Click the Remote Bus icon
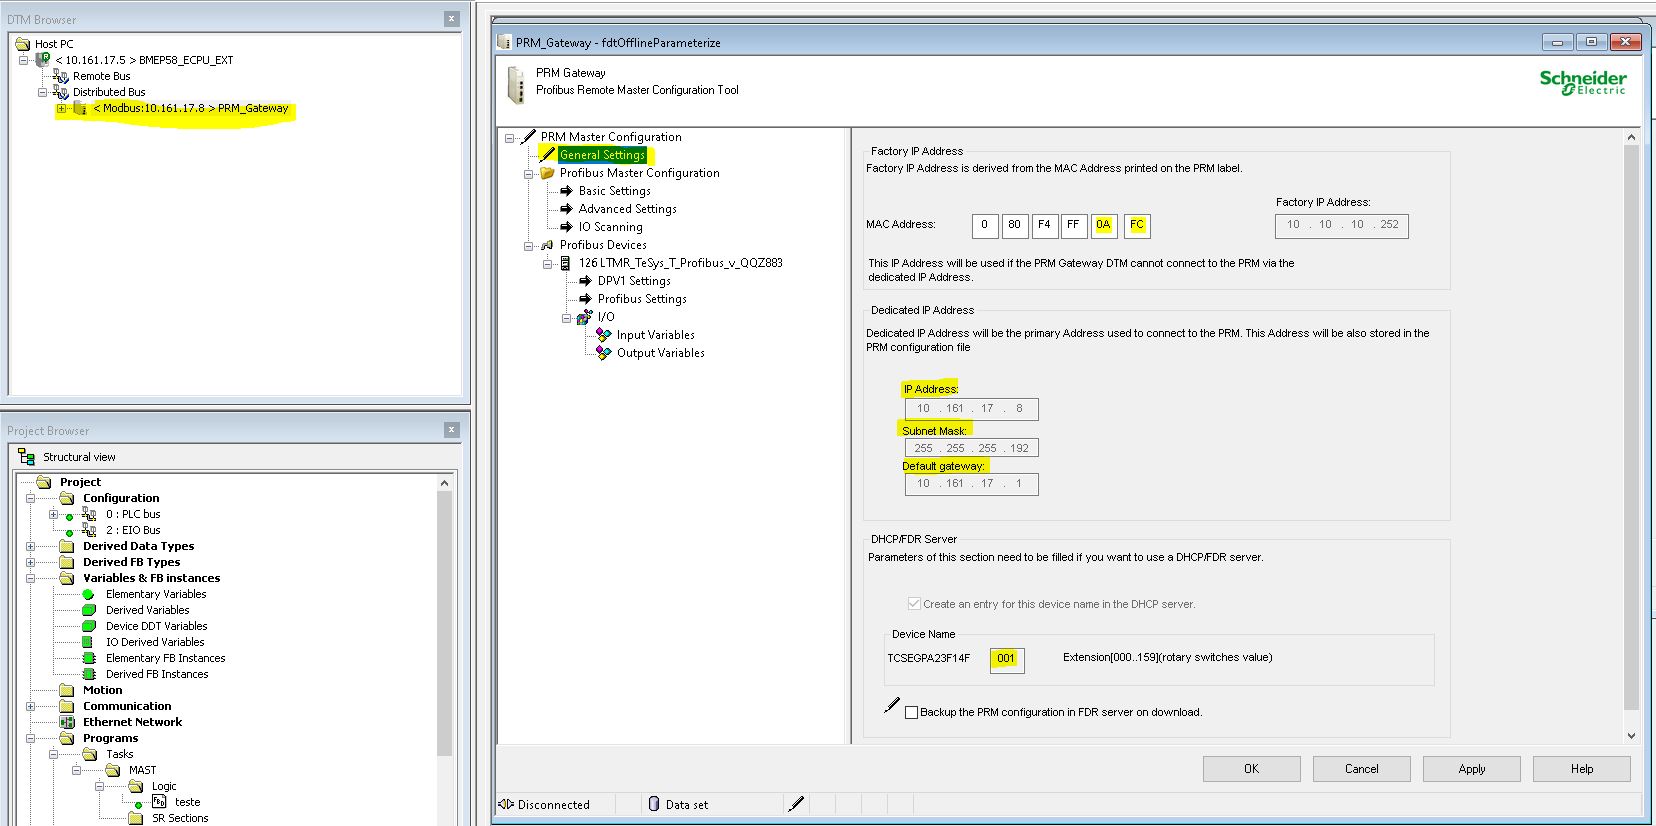This screenshot has width=1656, height=826. coord(61,76)
